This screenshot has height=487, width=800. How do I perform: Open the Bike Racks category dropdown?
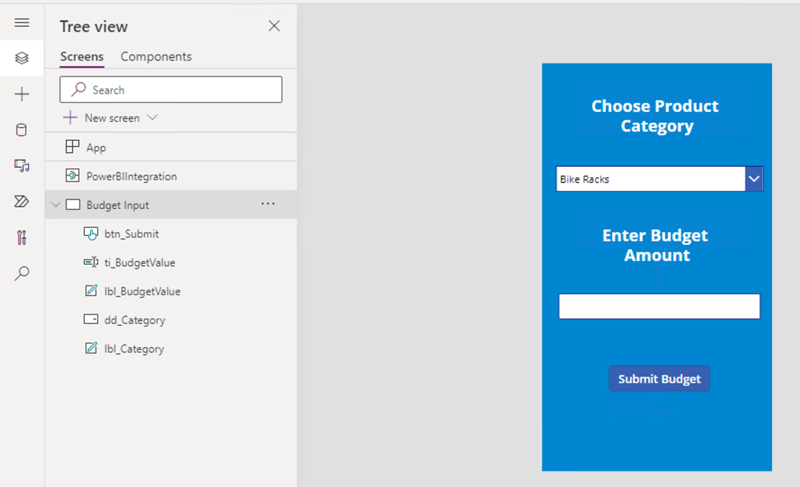pos(754,179)
